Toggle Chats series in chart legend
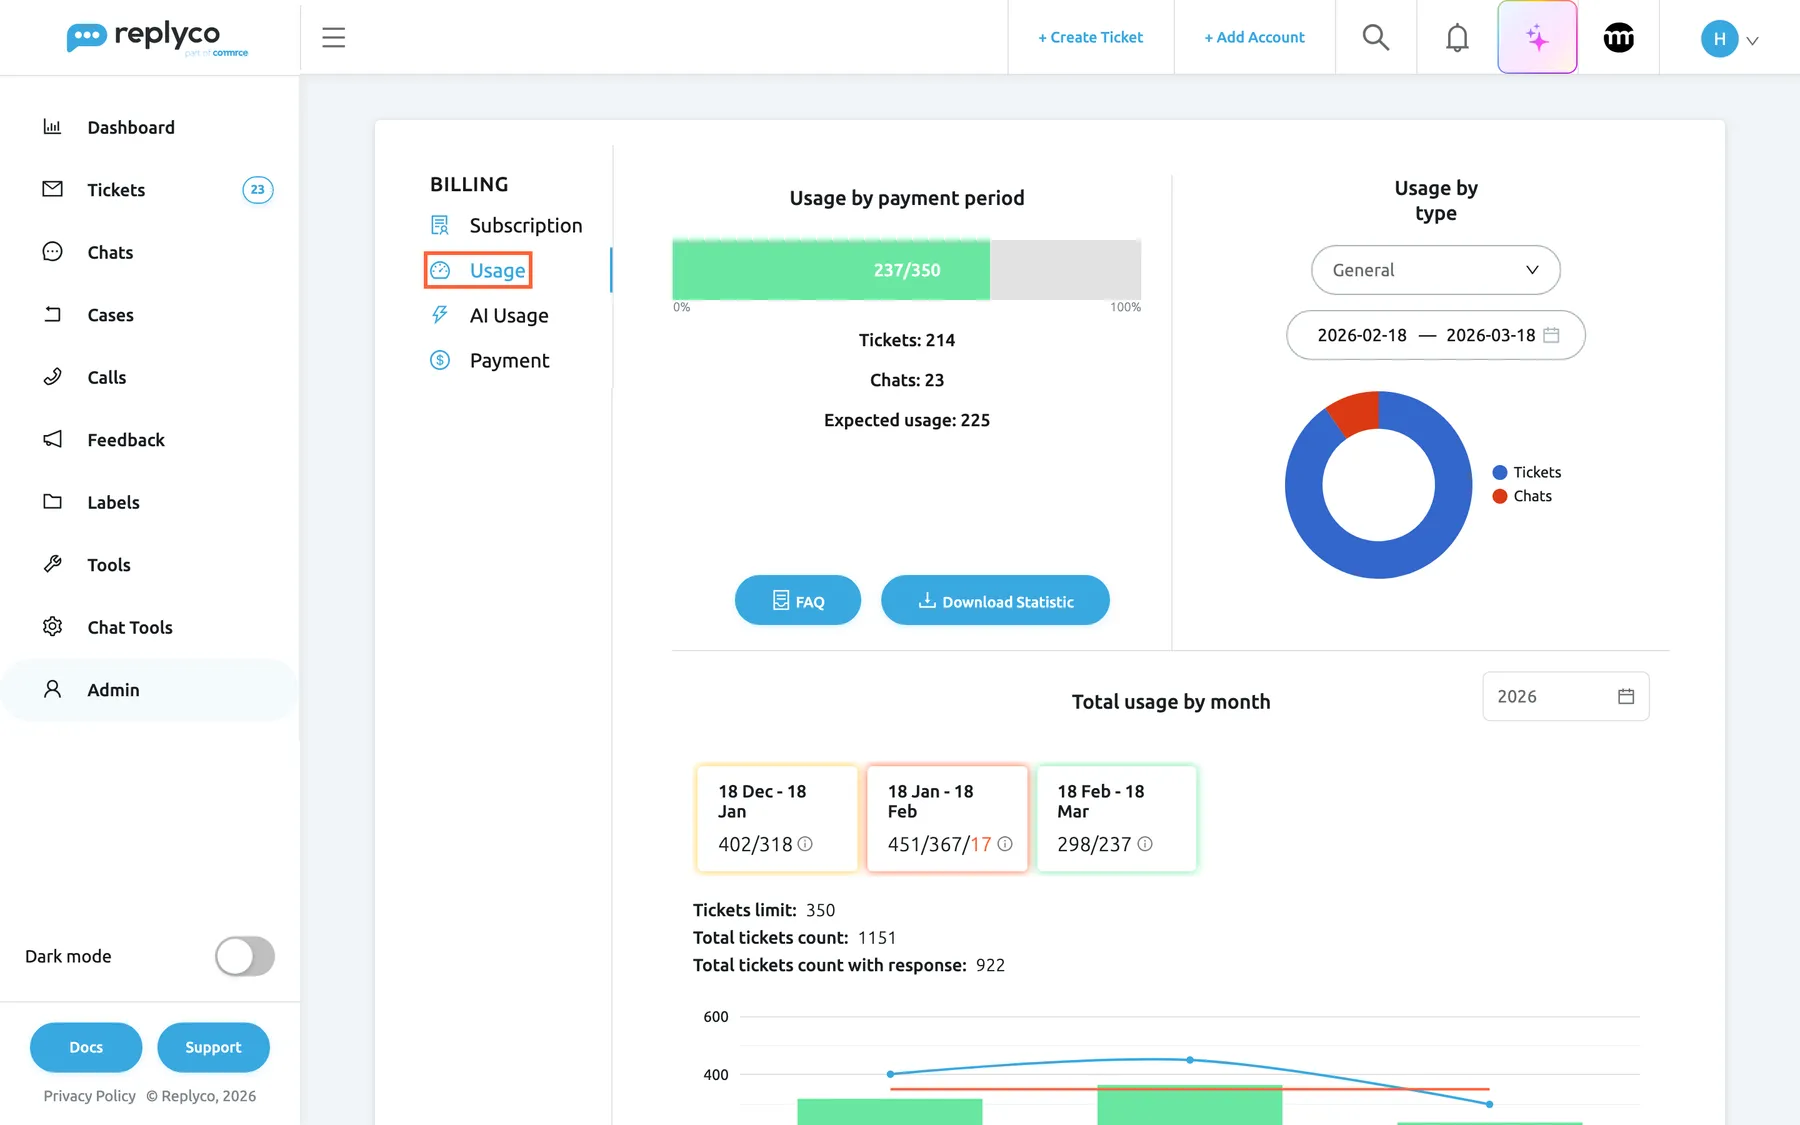The height and width of the screenshot is (1125, 1800). [x=1522, y=496]
